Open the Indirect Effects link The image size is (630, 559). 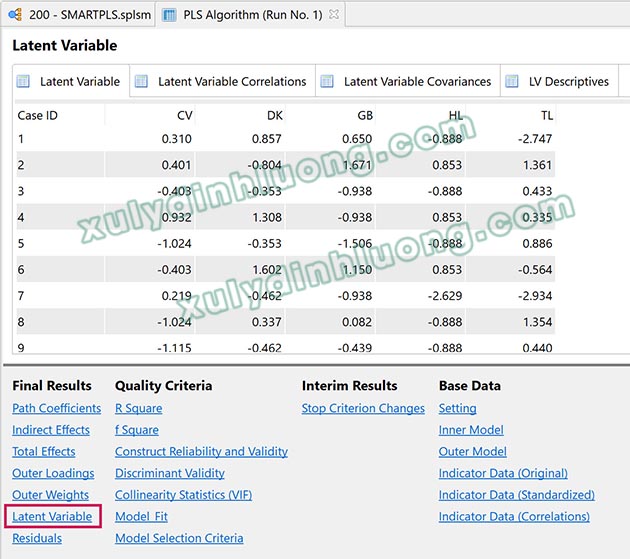51,430
